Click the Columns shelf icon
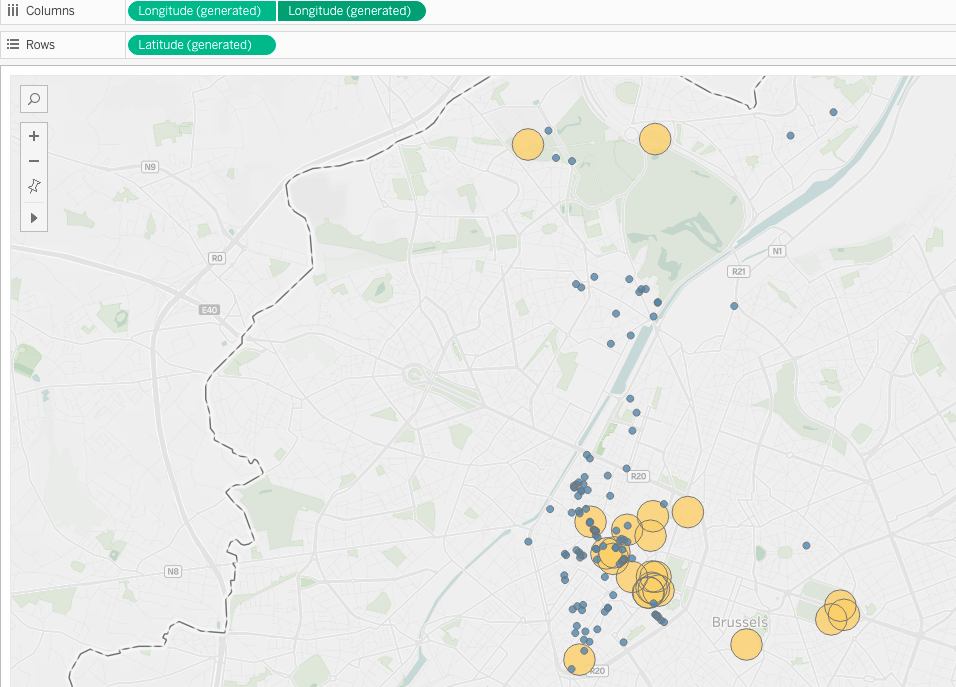The image size is (956, 687). click(x=13, y=11)
